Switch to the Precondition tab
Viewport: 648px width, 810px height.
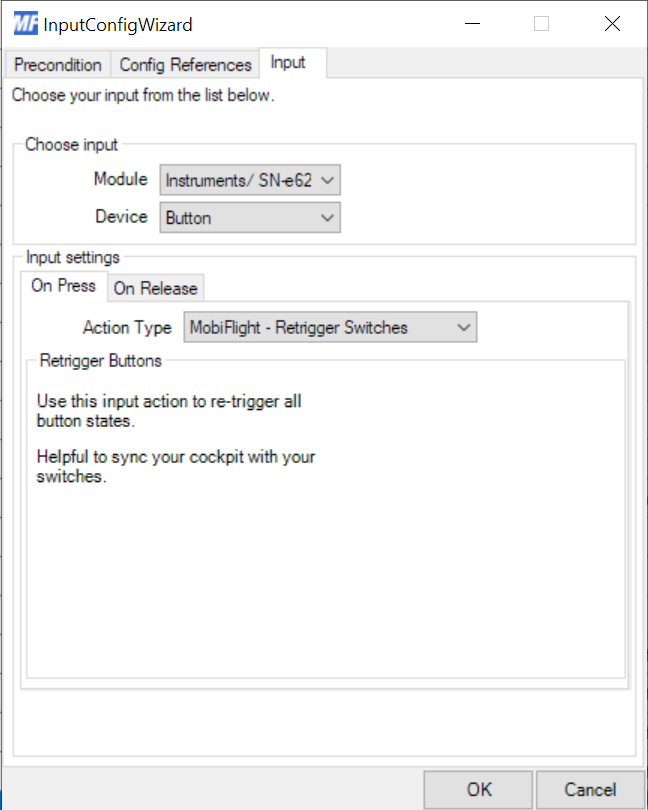pos(58,65)
